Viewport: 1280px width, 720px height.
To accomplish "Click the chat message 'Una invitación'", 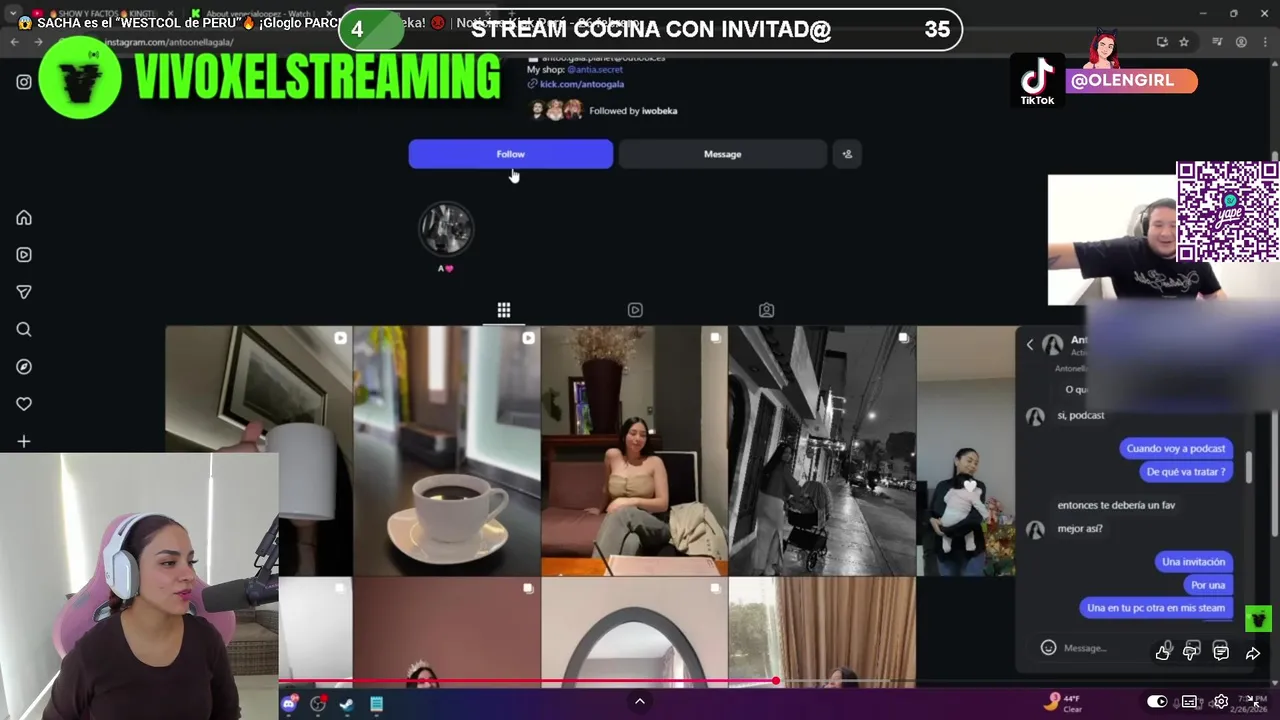I will 1193,562.
